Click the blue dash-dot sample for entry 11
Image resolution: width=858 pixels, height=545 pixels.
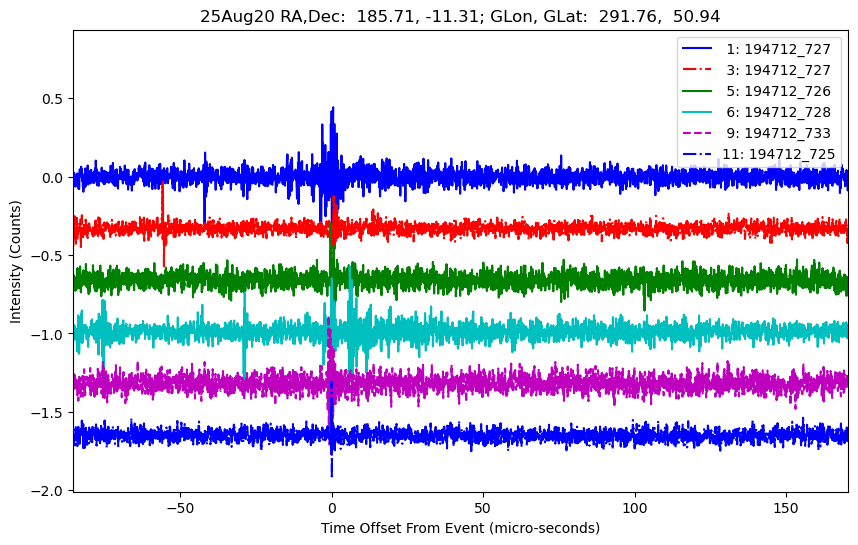pyautogui.click(x=697, y=153)
